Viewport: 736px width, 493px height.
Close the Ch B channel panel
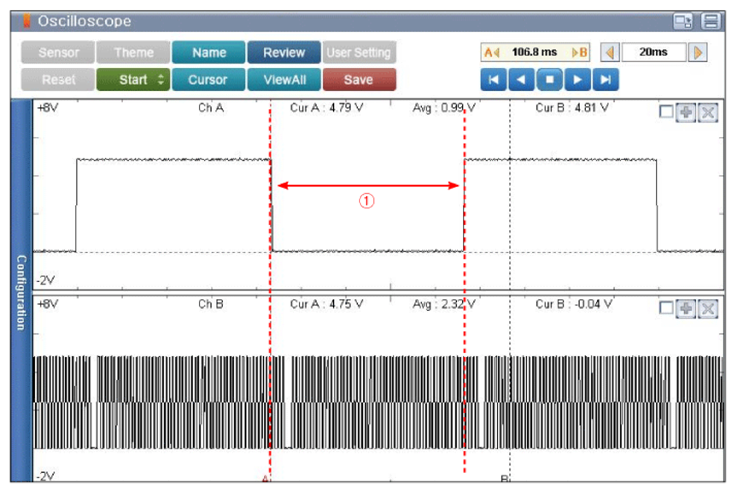pyautogui.click(x=708, y=308)
